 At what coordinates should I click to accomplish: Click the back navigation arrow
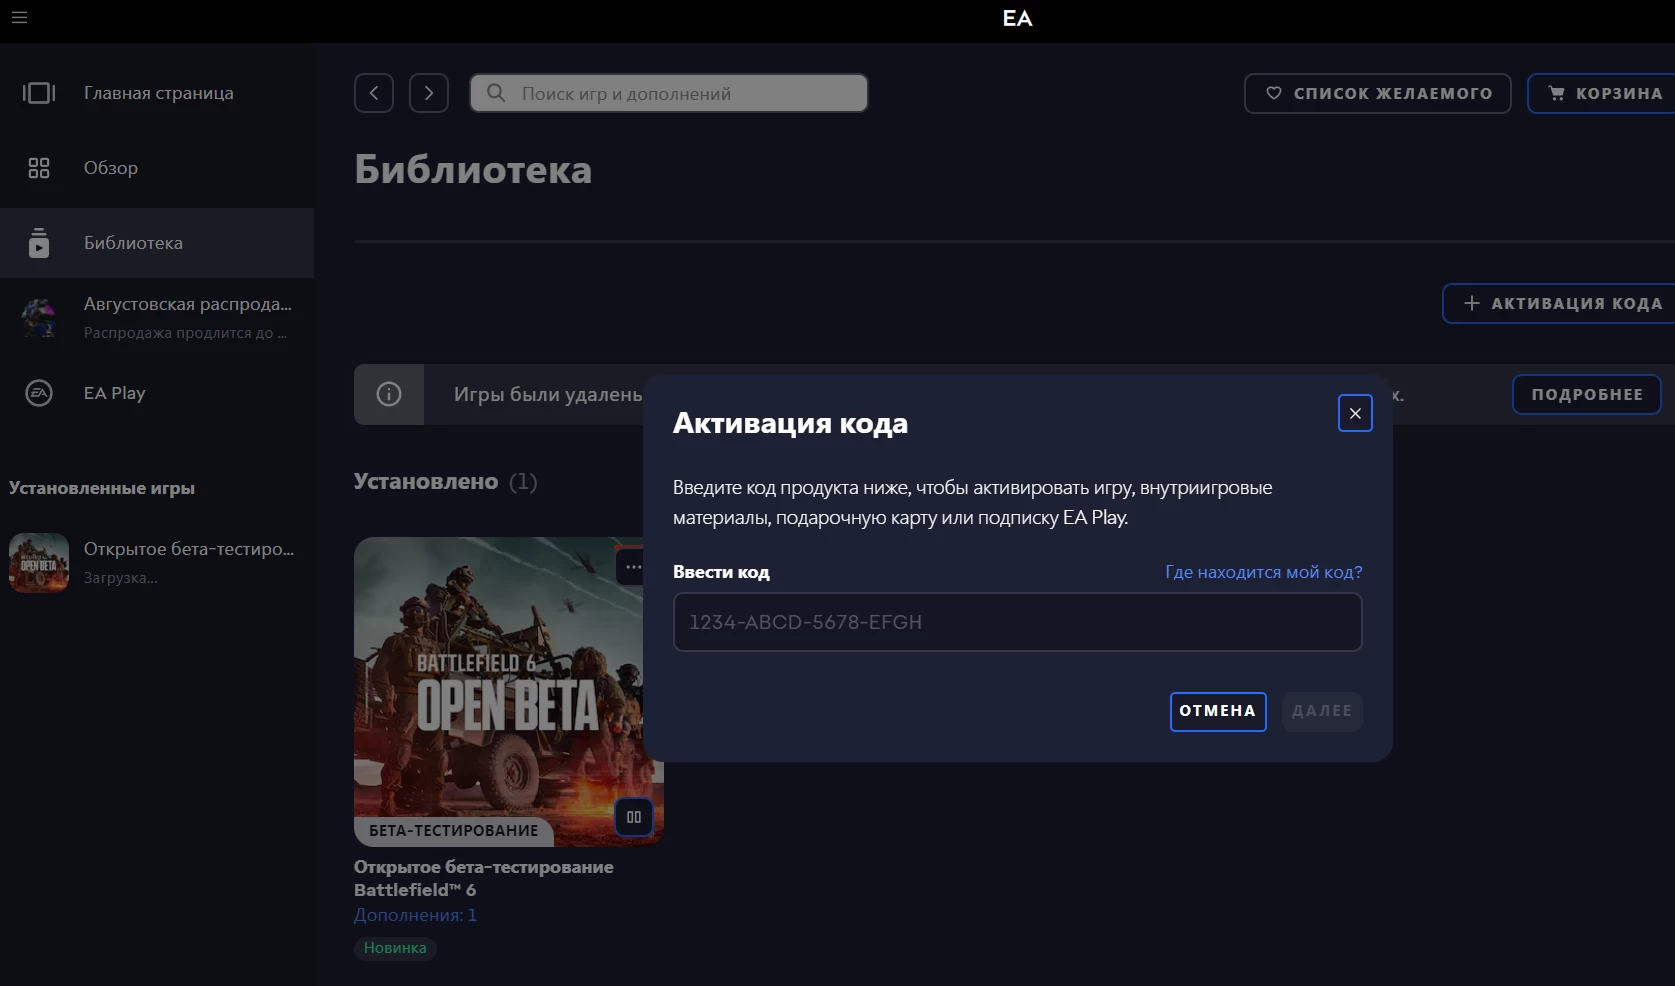374,93
